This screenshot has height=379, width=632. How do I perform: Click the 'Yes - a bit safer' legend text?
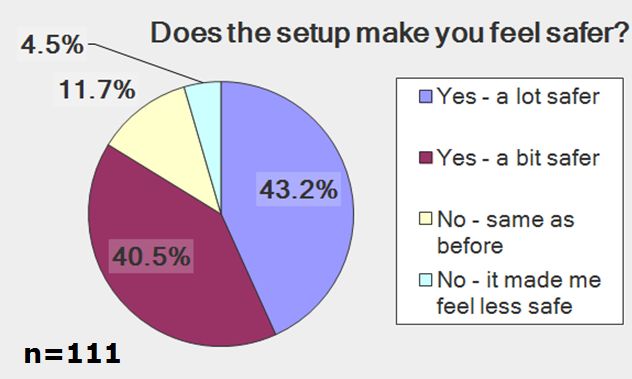point(518,158)
